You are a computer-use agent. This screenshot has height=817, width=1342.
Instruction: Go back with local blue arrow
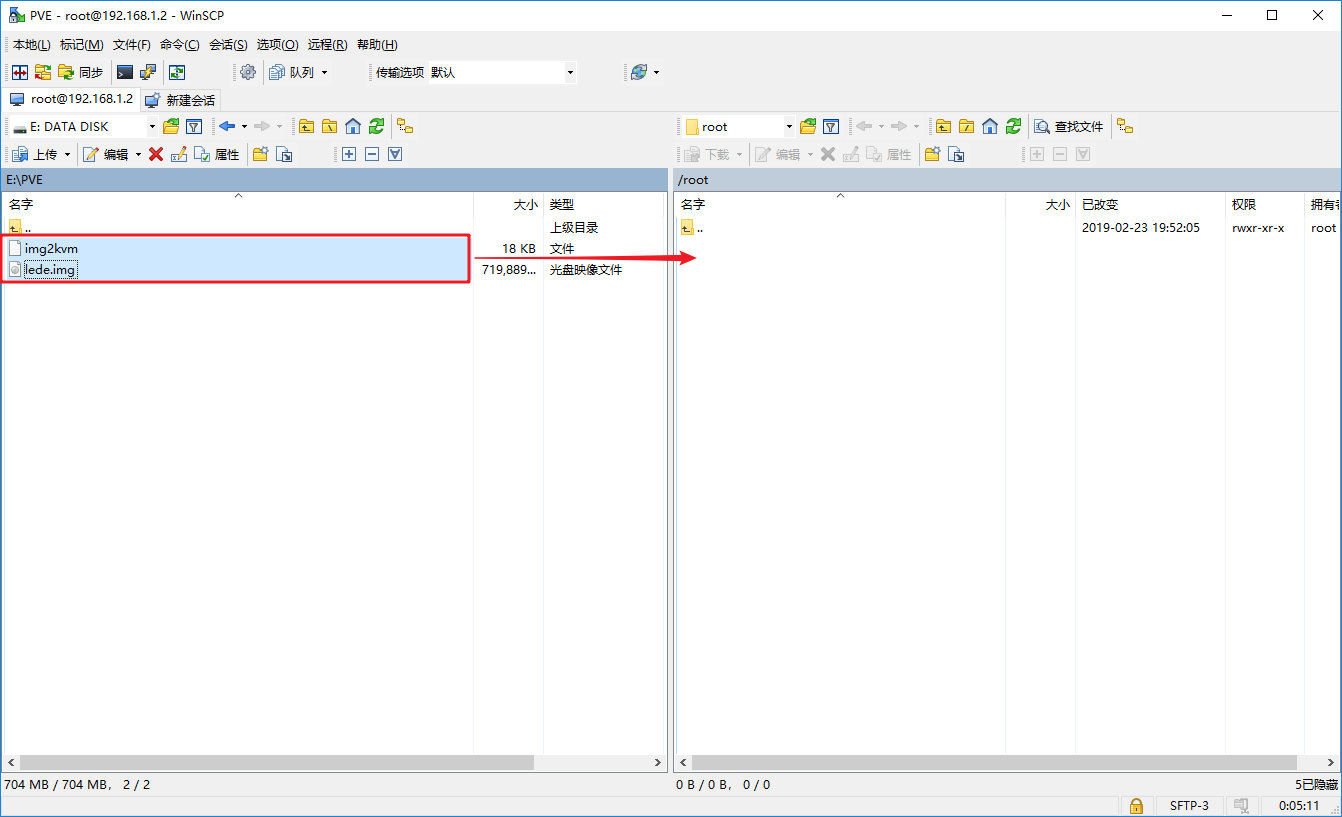226,127
